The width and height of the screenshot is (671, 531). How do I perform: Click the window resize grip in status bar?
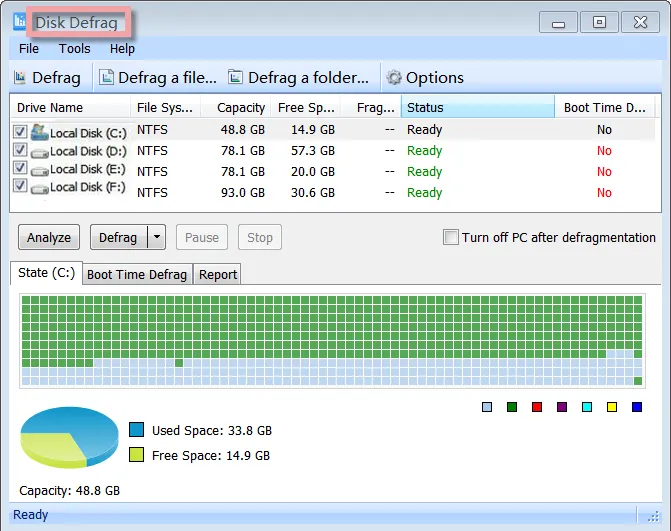point(653,516)
